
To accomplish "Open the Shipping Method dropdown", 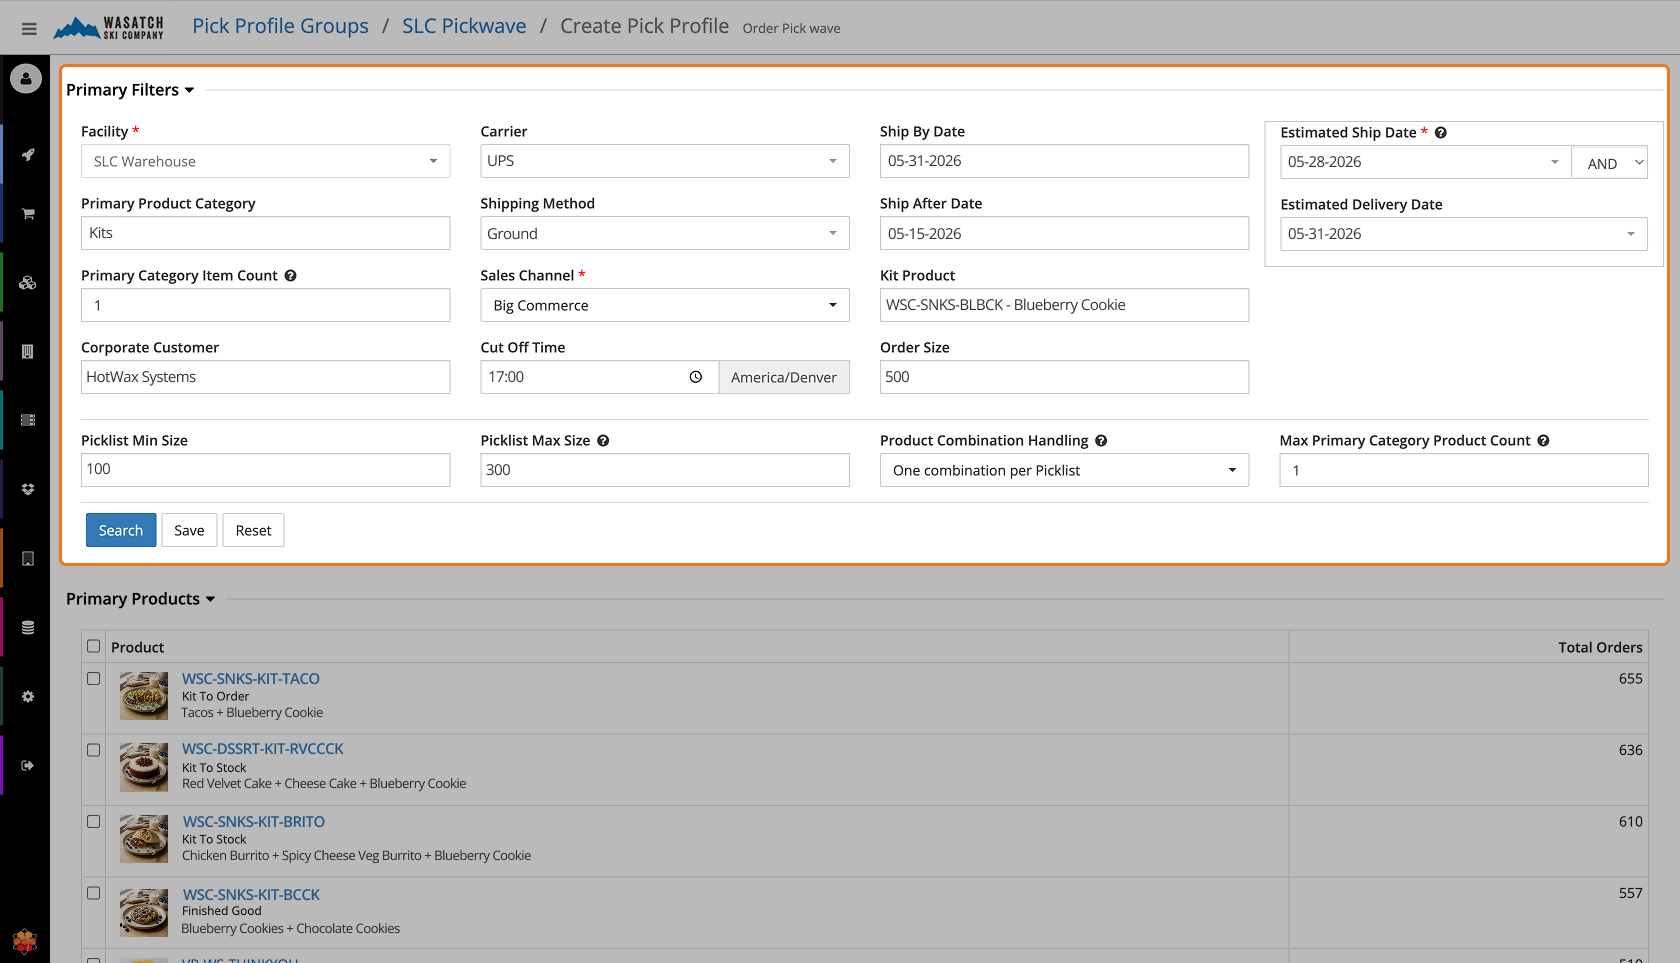I will click(x=664, y=233).
